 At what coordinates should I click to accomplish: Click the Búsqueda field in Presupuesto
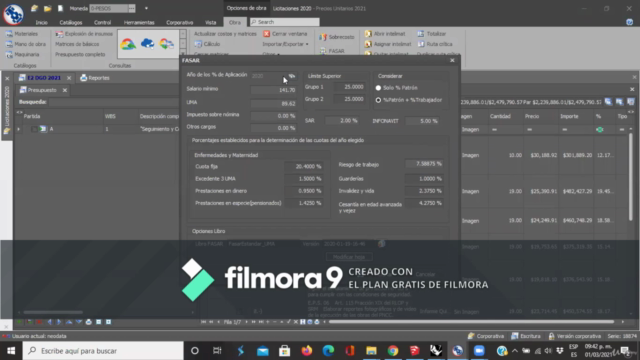click(113, 102)
